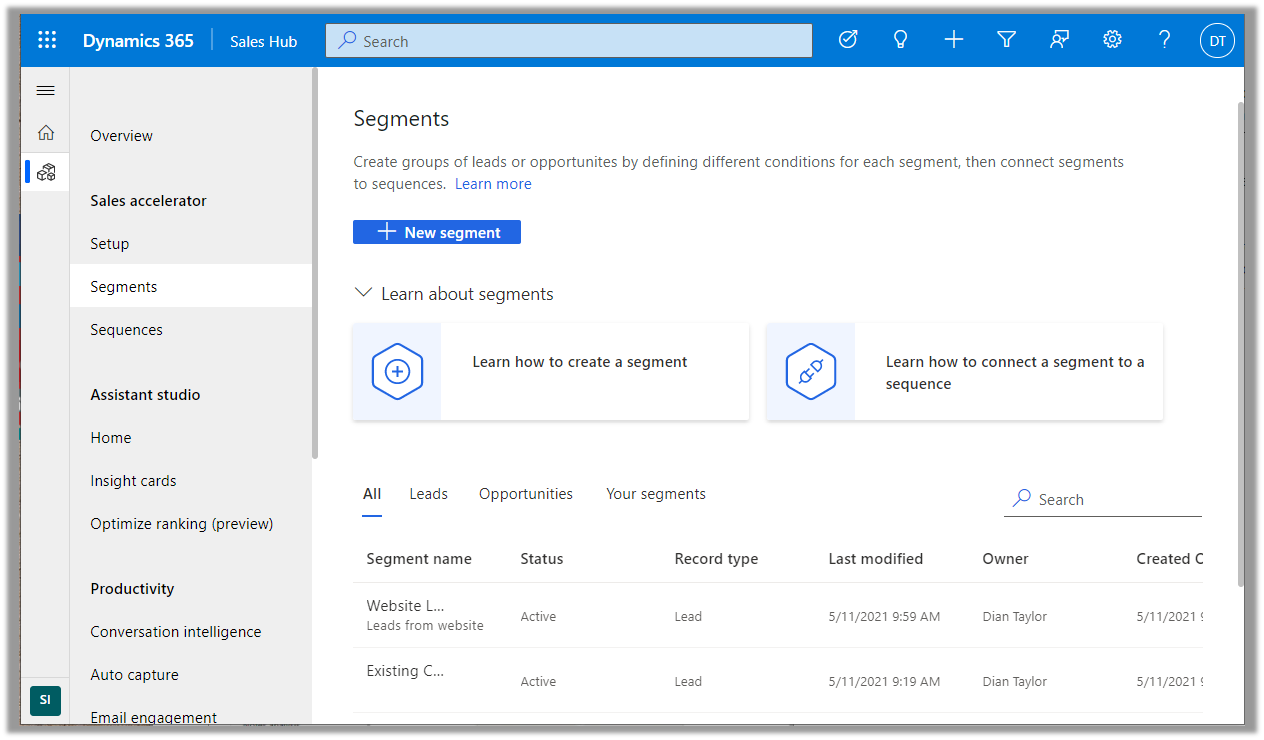
Task: Toggle the hamburger navigation menu
Action: pyautogui.click(x=46, y=91)
